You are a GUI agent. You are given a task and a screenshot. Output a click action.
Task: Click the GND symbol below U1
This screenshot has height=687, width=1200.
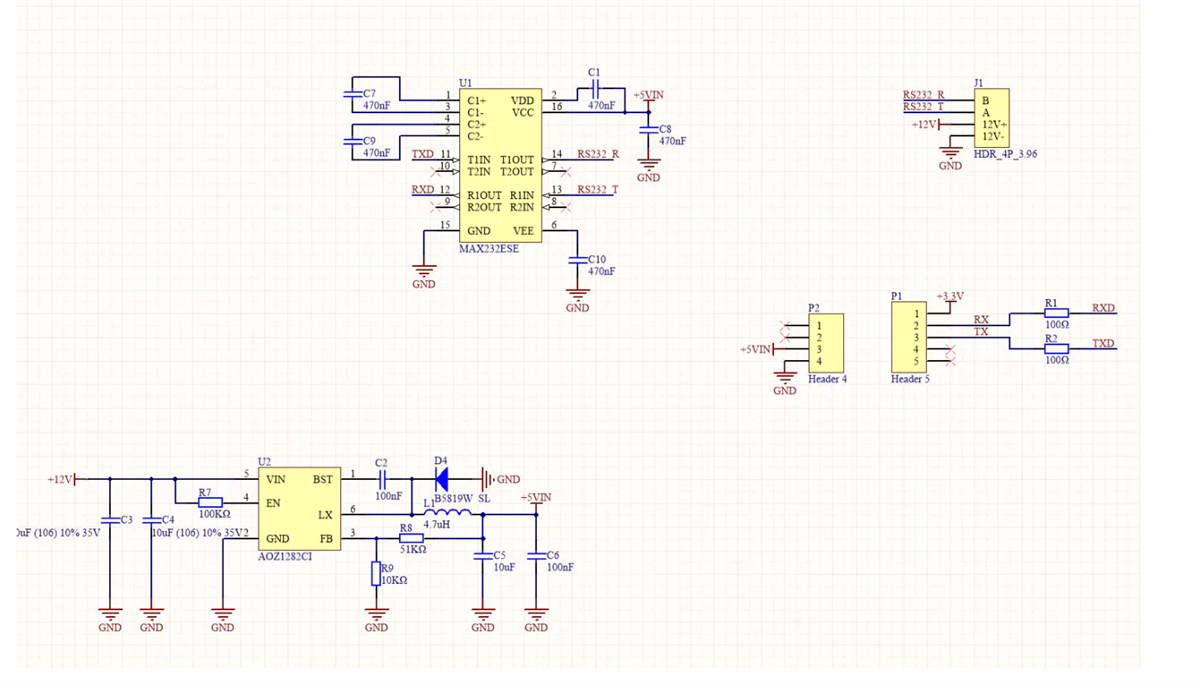click(423, 270)
